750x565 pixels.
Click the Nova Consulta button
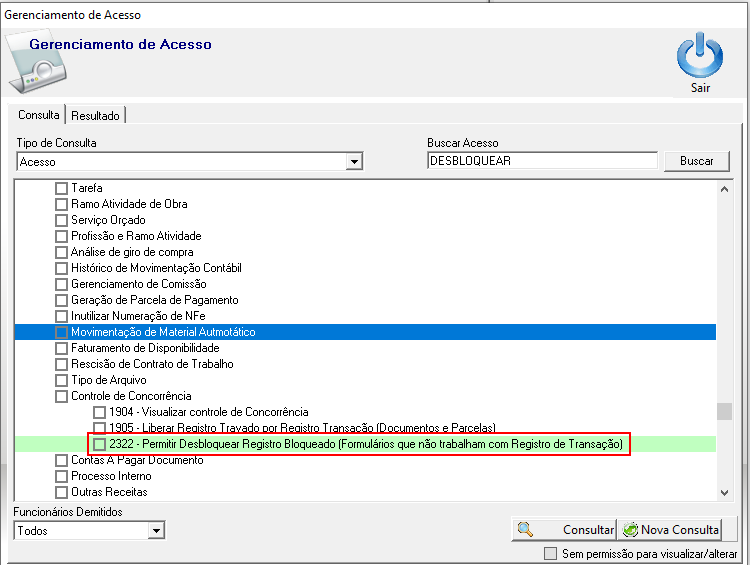pos(671,530)
